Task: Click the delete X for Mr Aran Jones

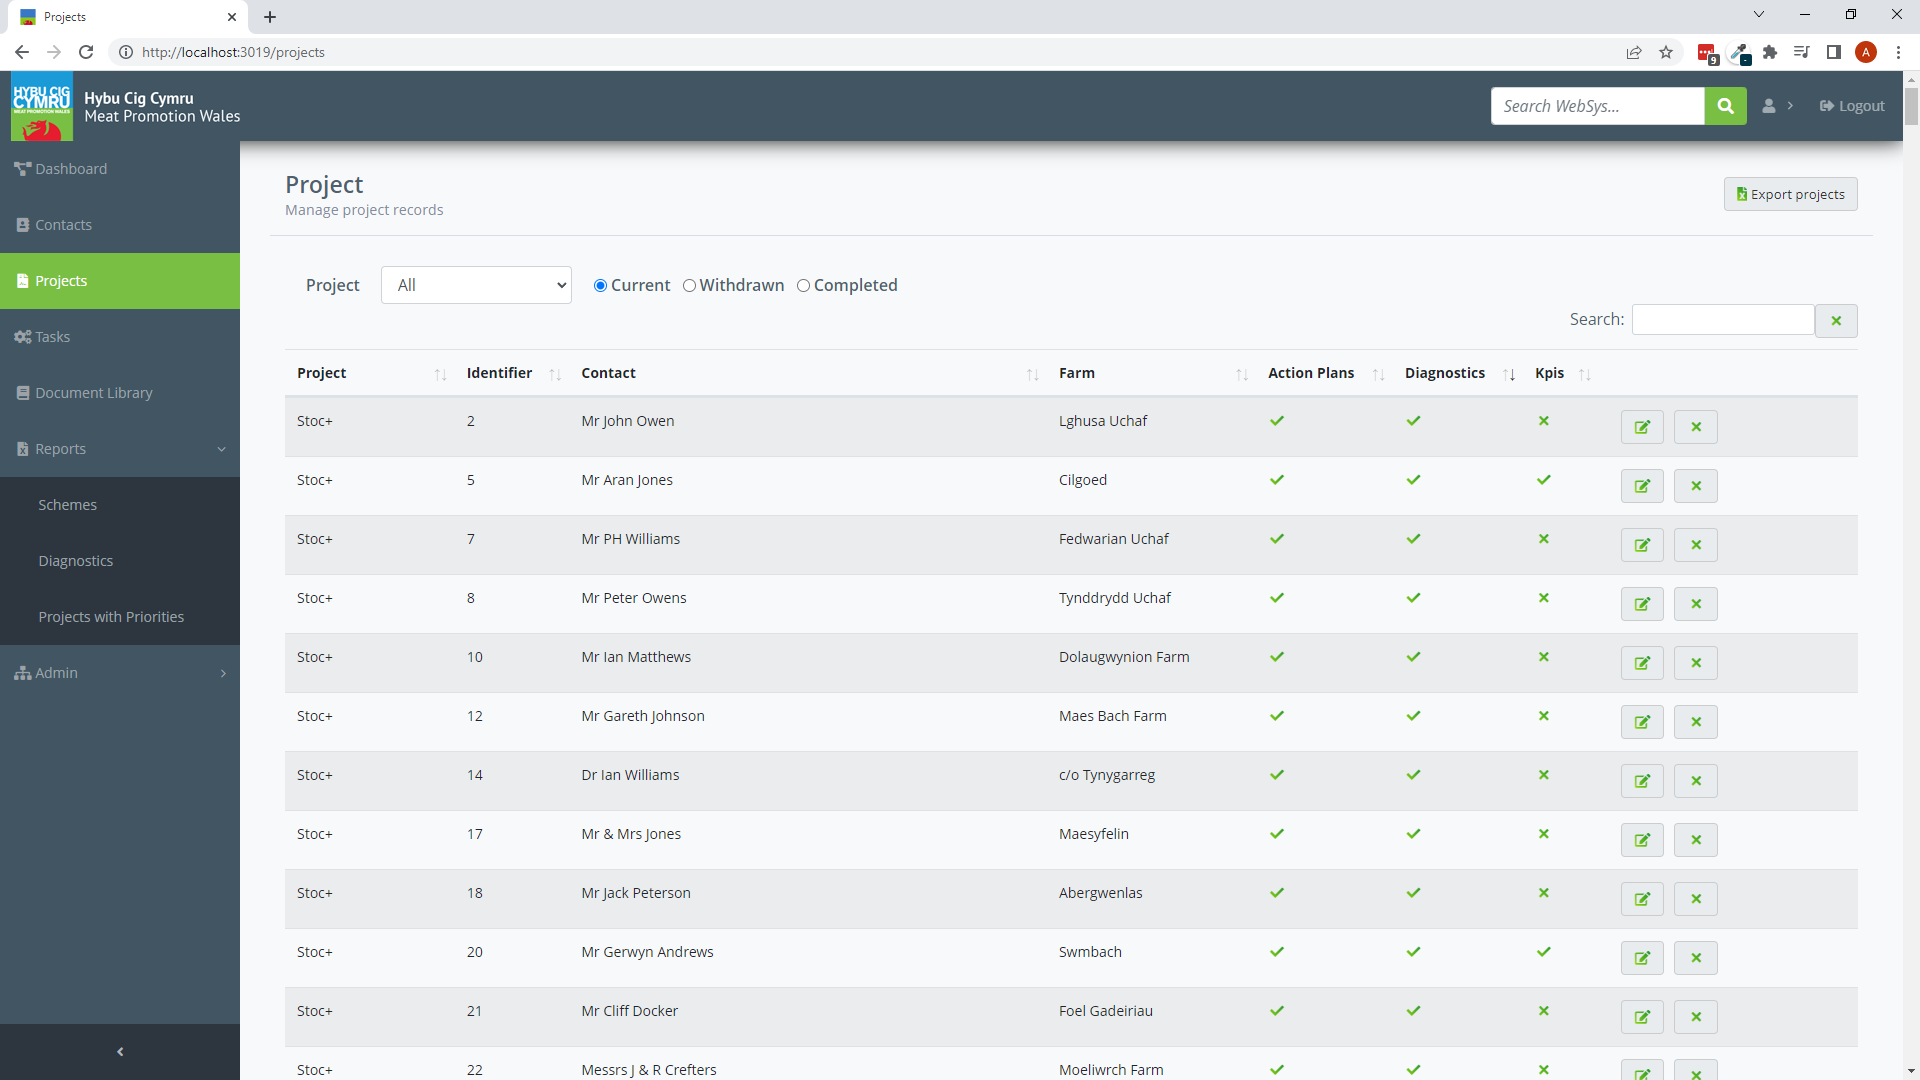Action: pyautogui.click(x=1695, y=486)
